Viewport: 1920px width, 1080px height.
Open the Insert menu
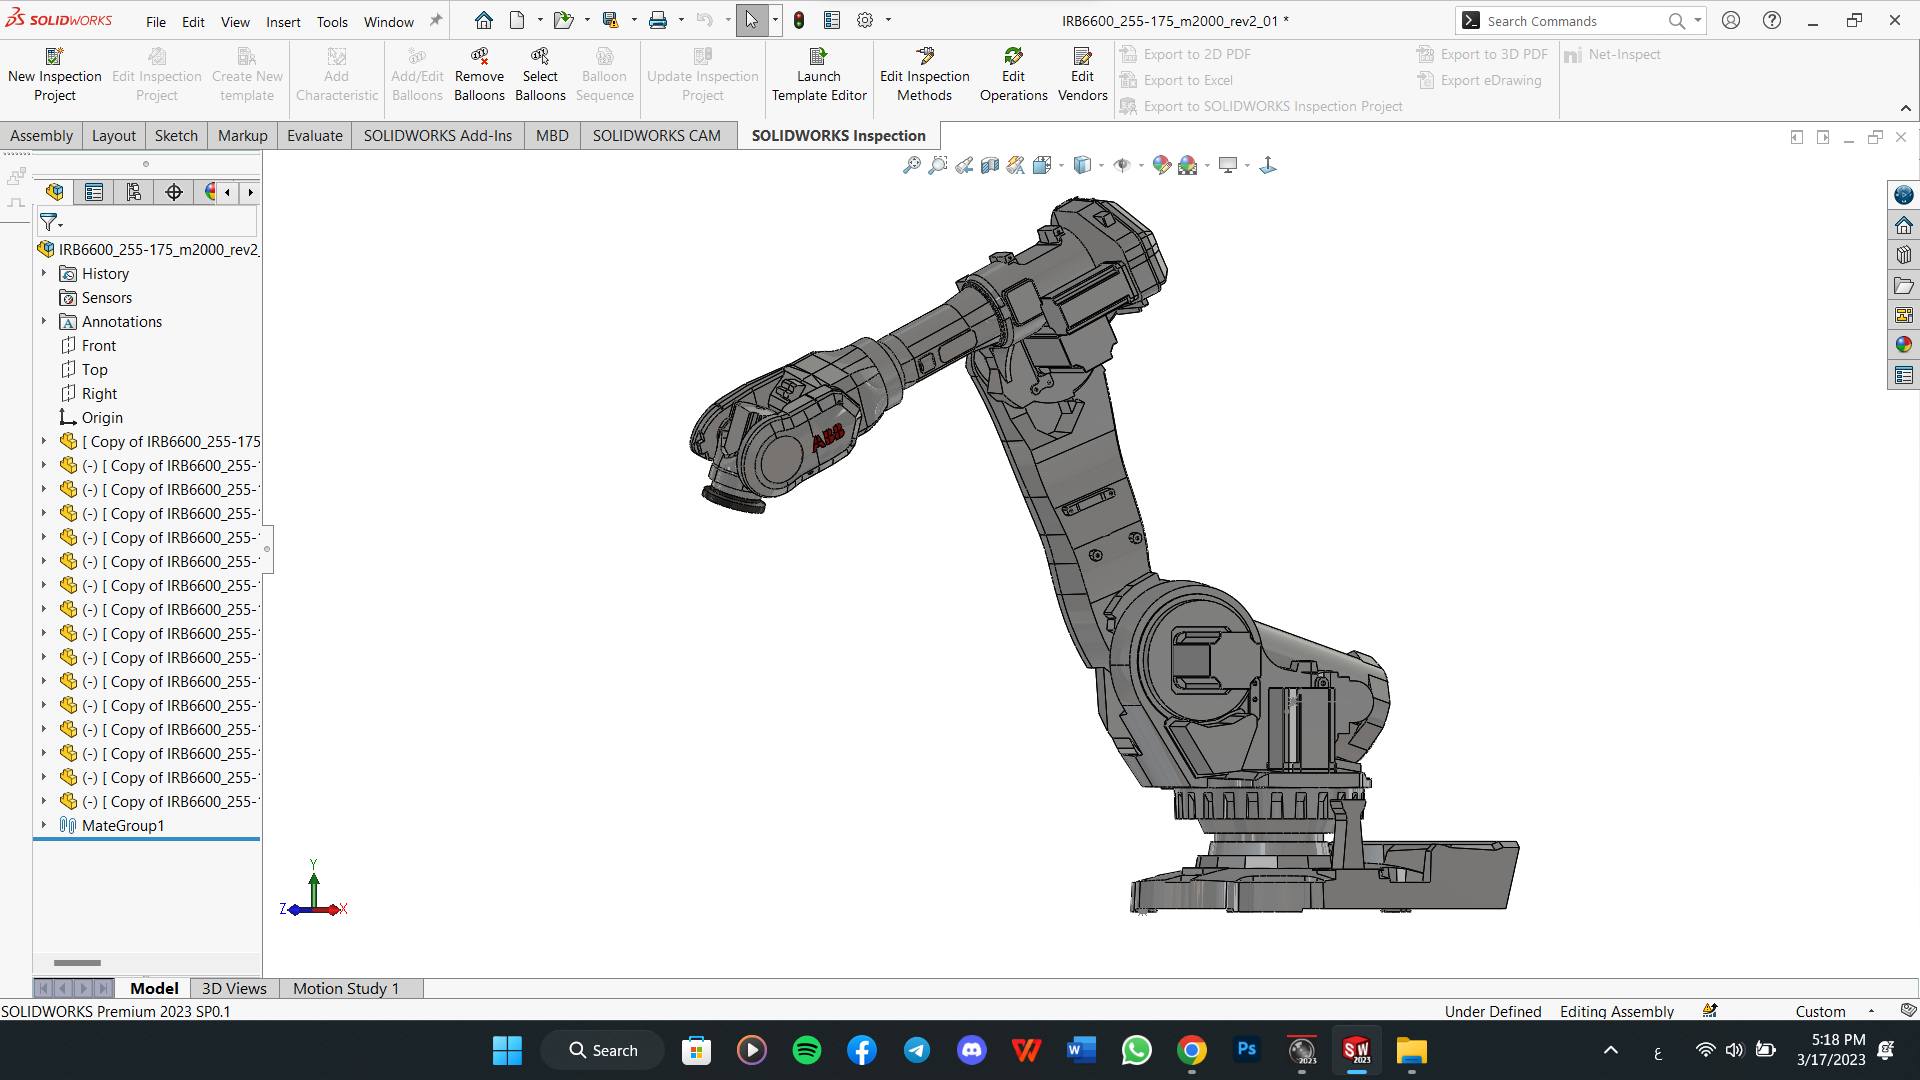283,22
